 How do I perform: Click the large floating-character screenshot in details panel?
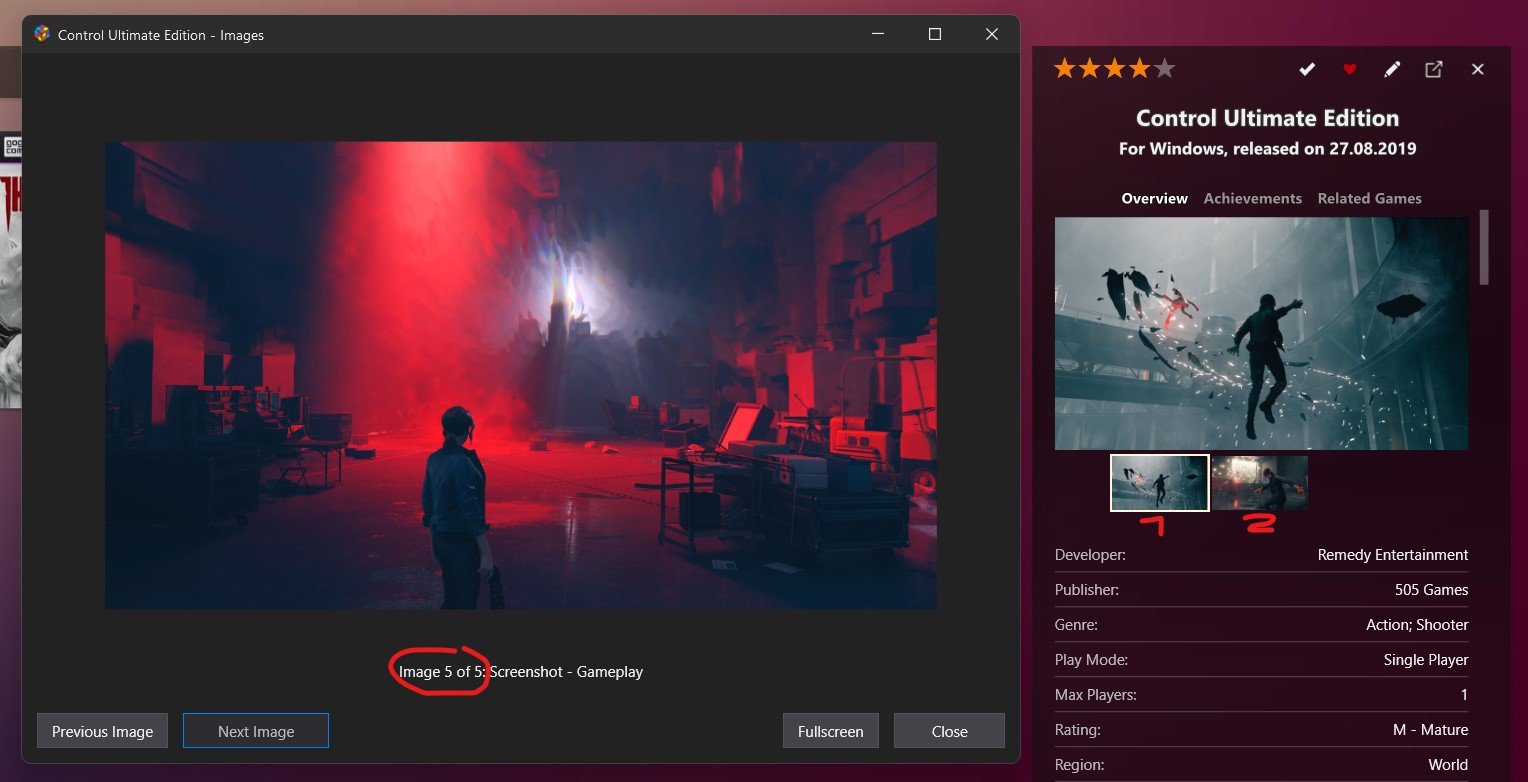(1261, 333)
